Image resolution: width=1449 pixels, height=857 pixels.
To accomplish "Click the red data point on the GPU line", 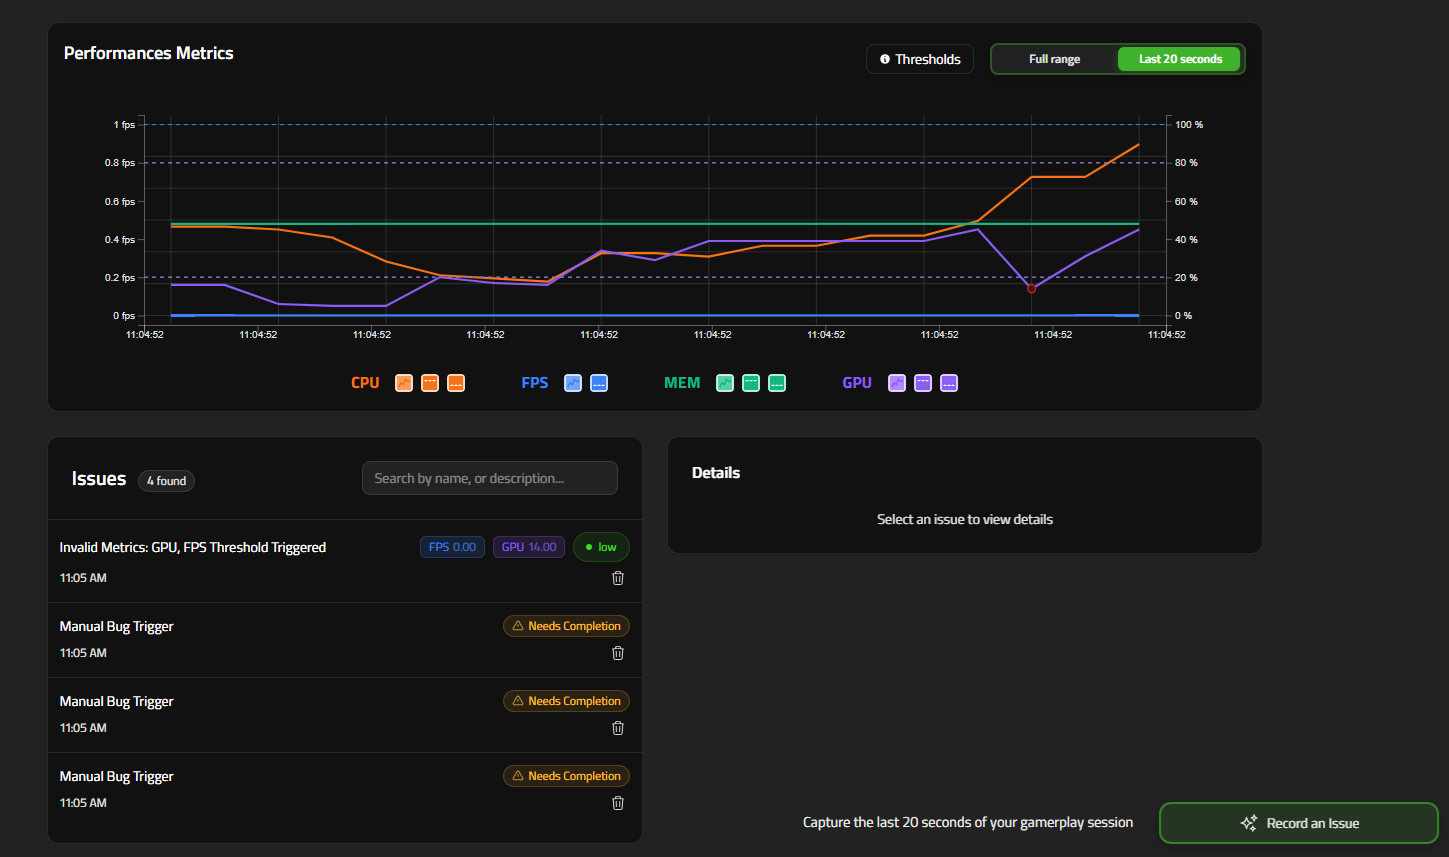I will tap(1031, 289).
